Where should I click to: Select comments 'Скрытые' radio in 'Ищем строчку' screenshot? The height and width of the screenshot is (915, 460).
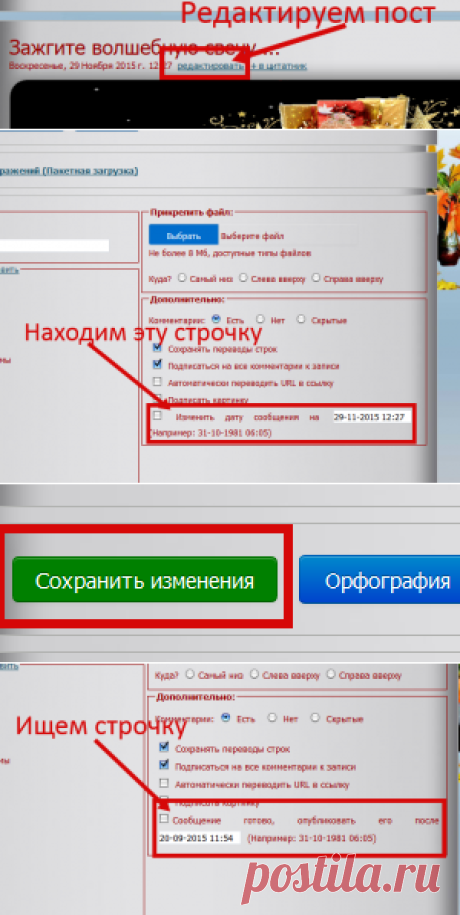315,717
